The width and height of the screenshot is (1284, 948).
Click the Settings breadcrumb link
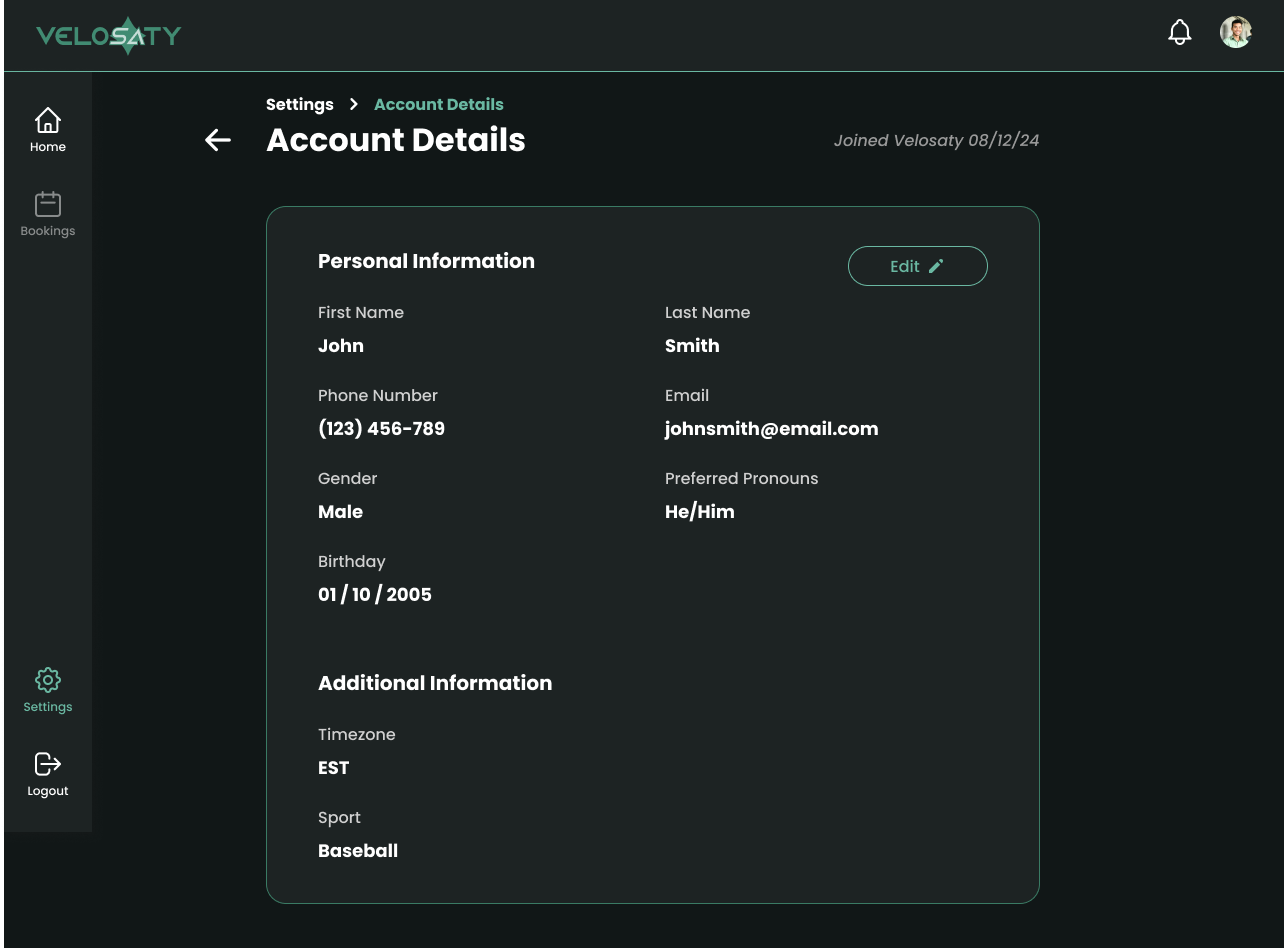tap(299, 104)
